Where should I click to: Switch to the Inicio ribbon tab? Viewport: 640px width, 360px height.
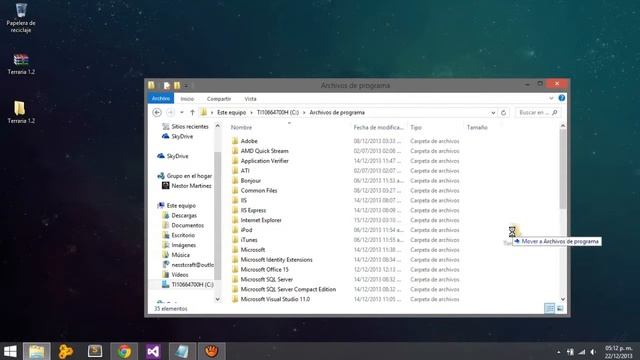click(187, 99)
